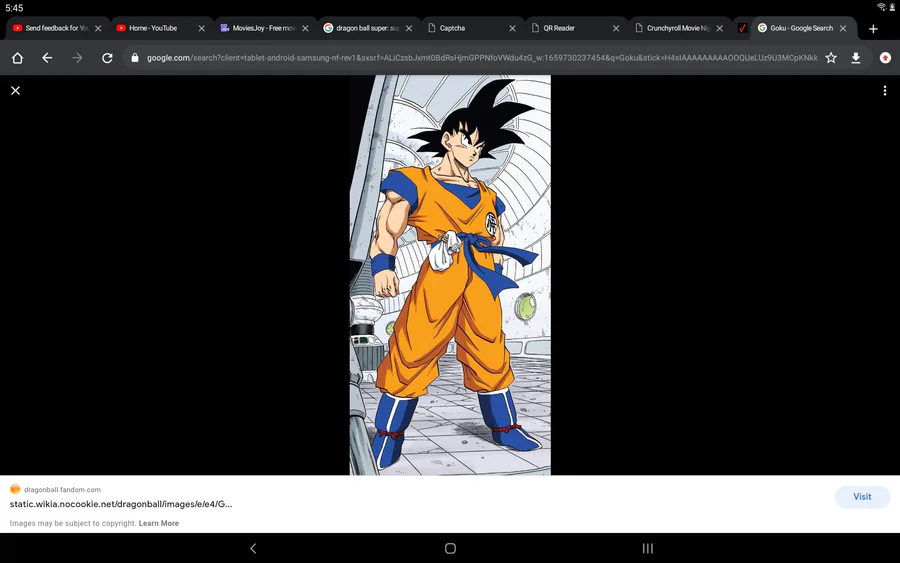Click the static.wikia.nocookie.net image title
900x563 pixels.
121,504
